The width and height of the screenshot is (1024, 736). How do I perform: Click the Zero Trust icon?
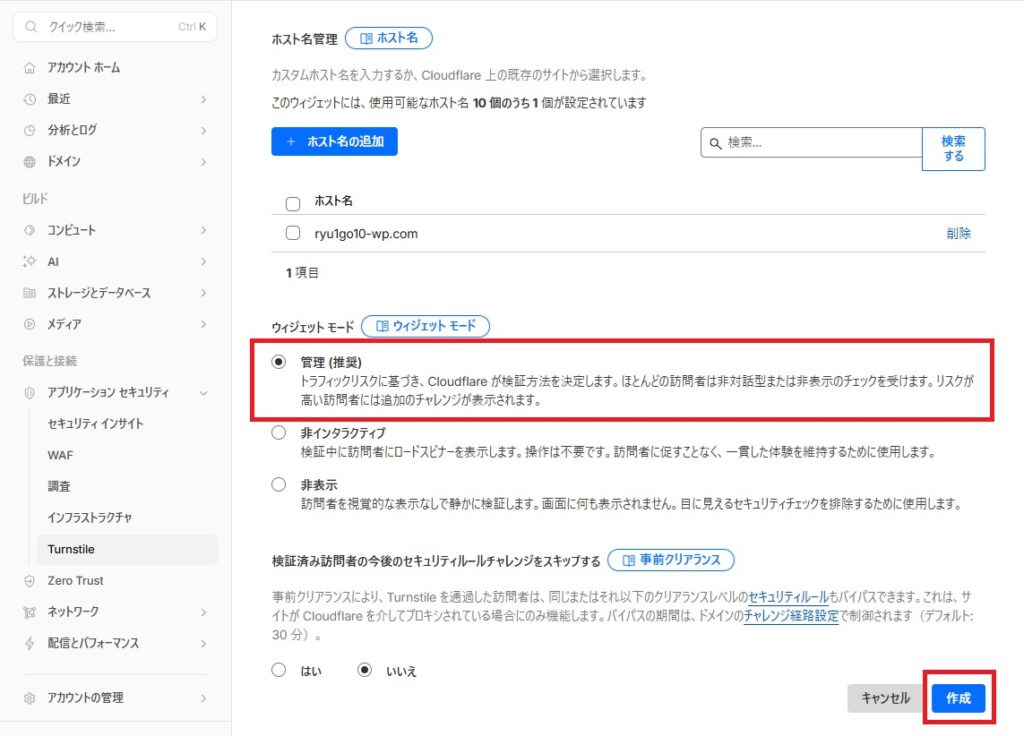click(x=29, y=580)
